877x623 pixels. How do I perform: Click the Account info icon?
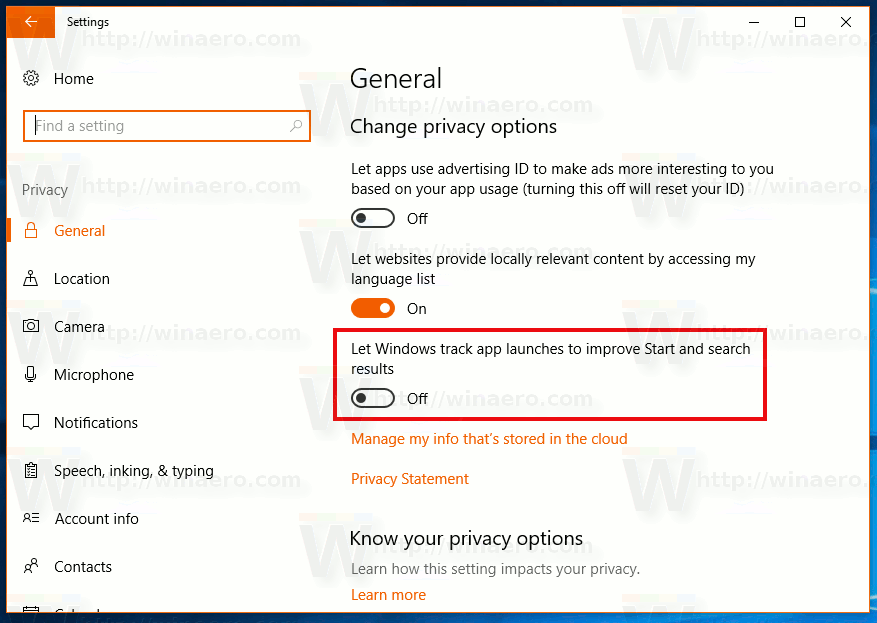[x=31, y=518]
